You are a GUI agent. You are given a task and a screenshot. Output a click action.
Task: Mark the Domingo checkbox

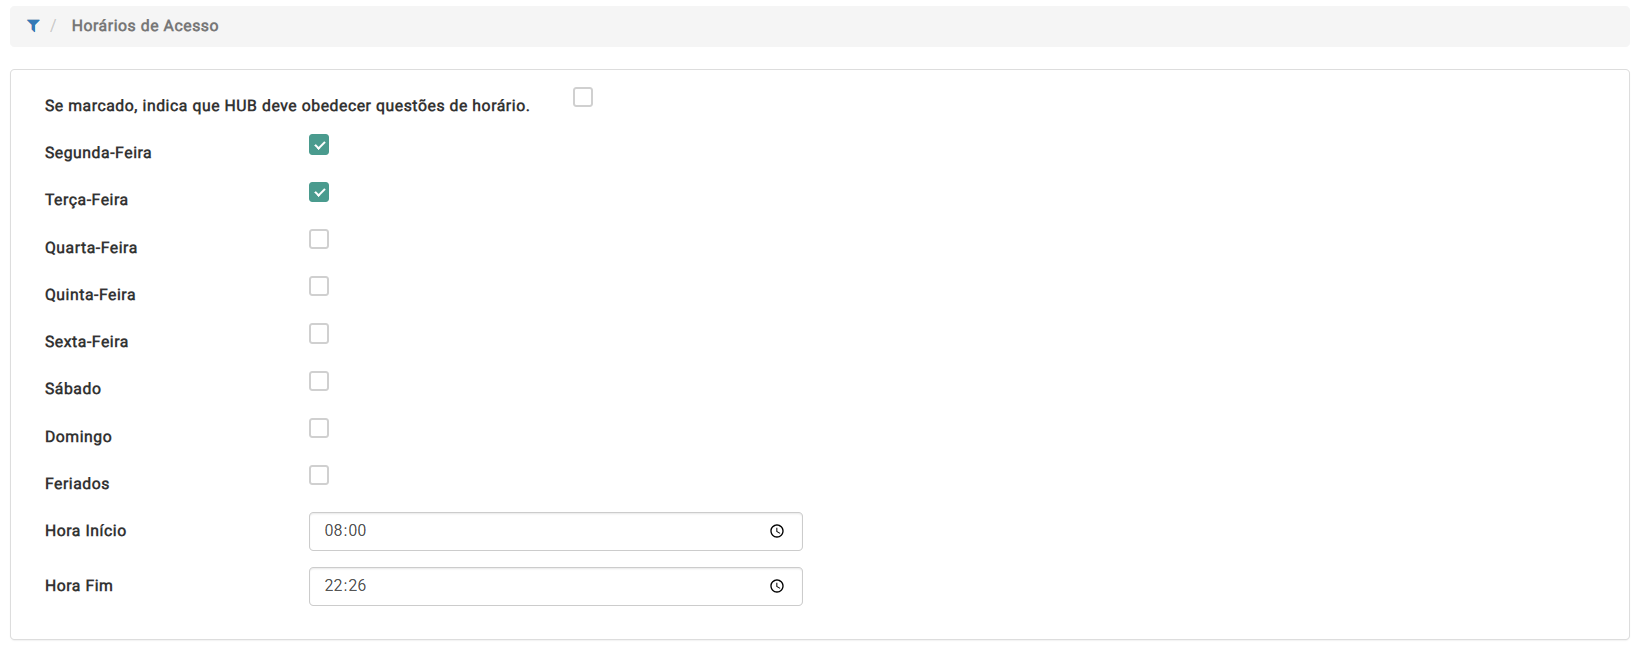pyautogui.click(x=319, y=428)
